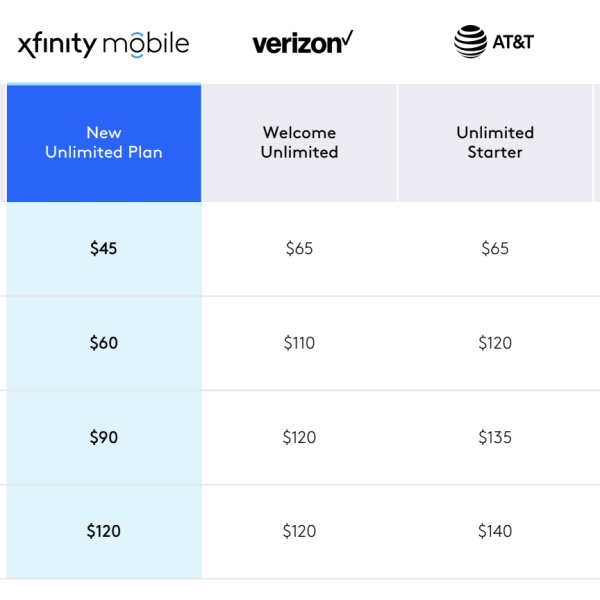Click Verizon's $120 price in third row
Screen dimensions: 600x600
pyautogui.click(x=299, y=437)
